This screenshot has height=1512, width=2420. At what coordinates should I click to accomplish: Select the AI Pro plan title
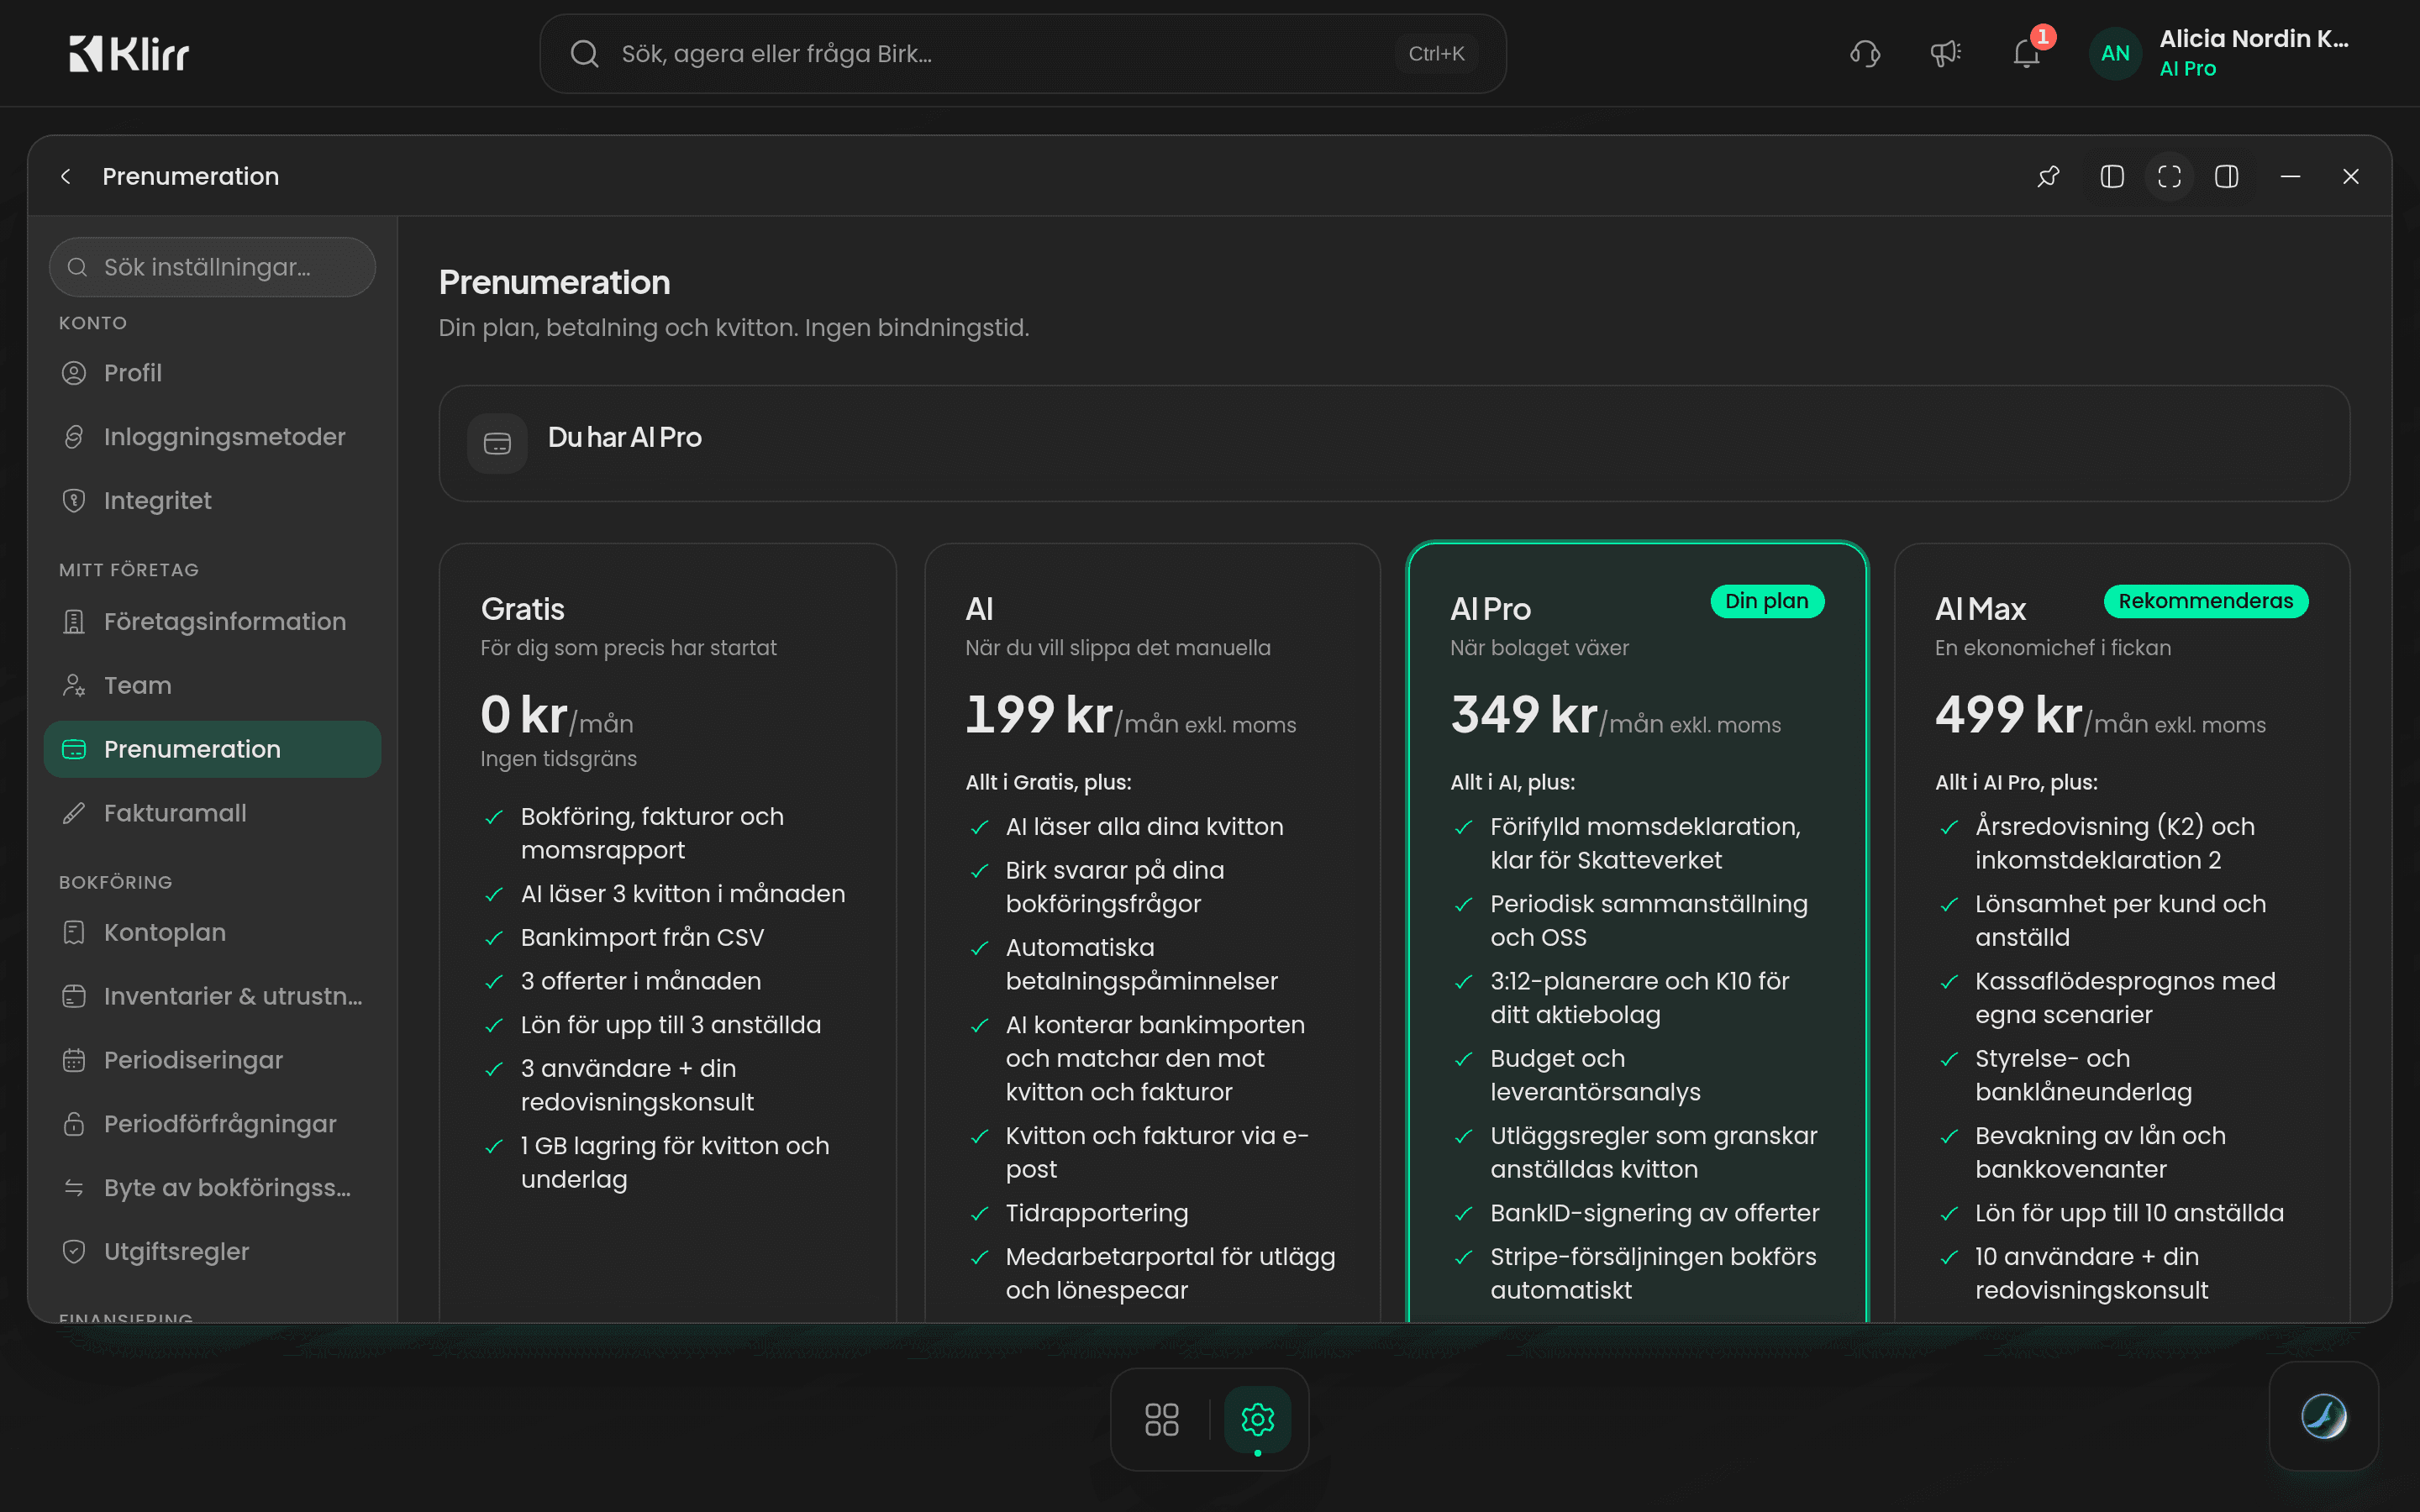tap(1490, 609)
